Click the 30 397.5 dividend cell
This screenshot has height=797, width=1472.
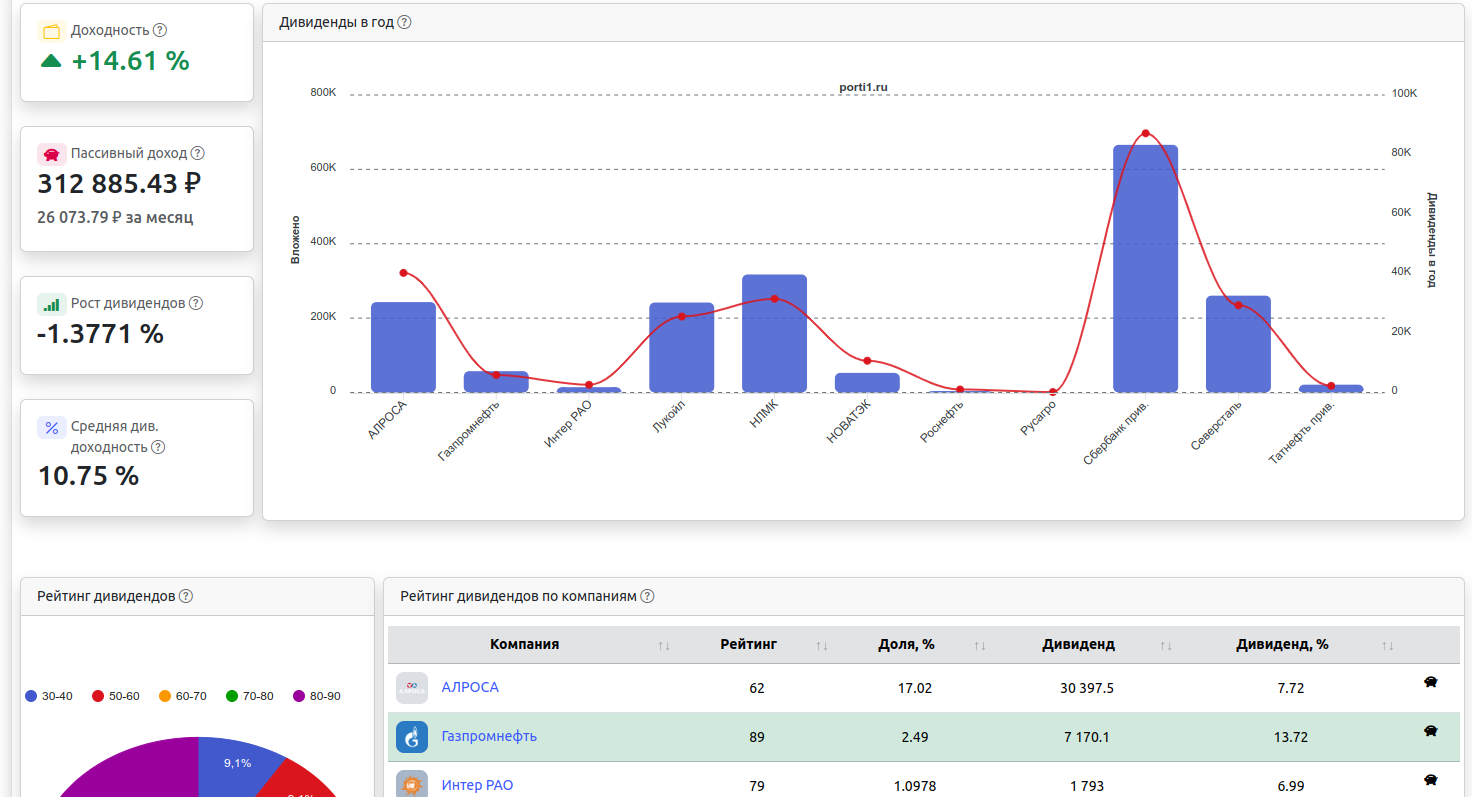1087,688
